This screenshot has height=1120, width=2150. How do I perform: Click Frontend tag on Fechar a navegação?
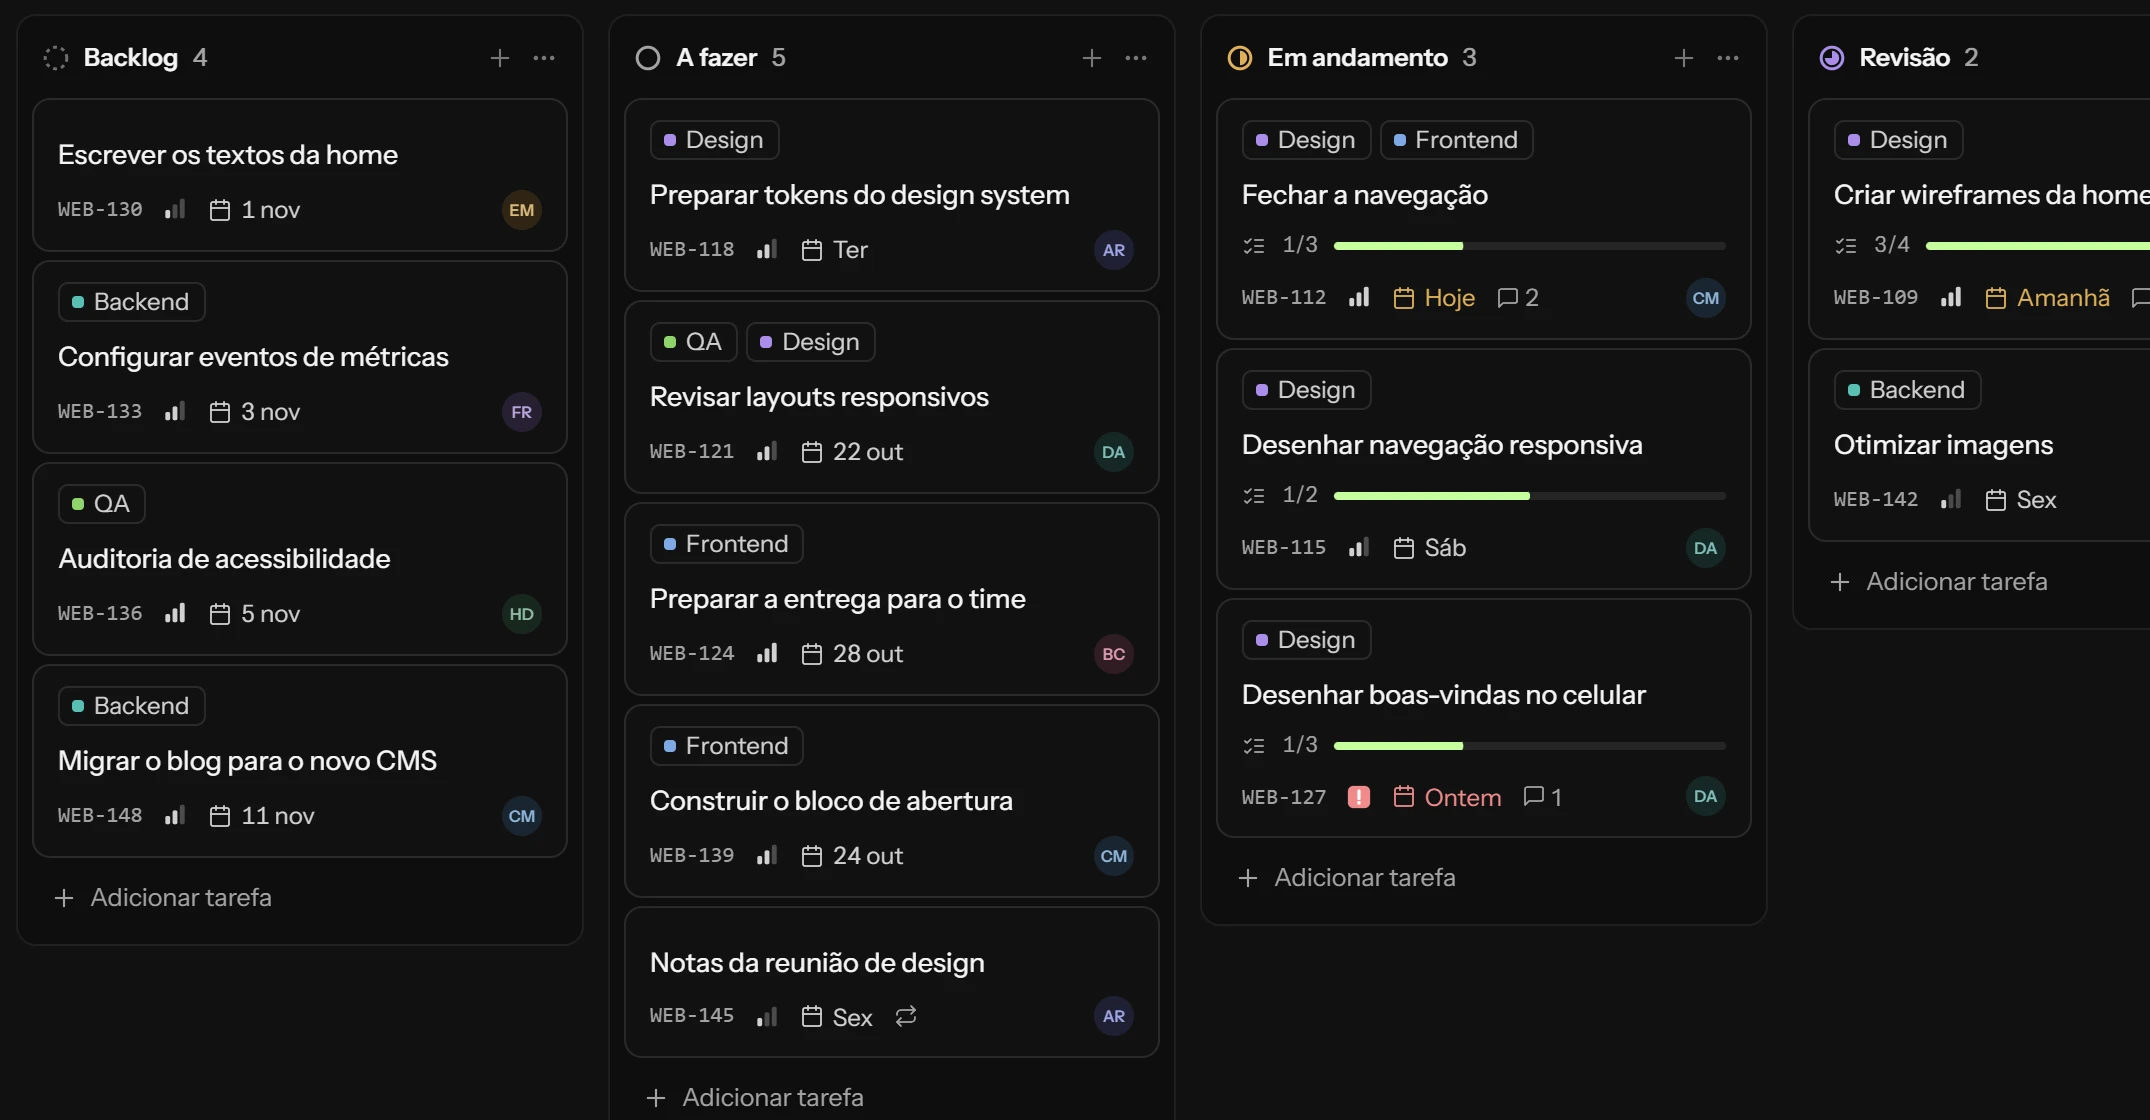tap(1456, 140)
